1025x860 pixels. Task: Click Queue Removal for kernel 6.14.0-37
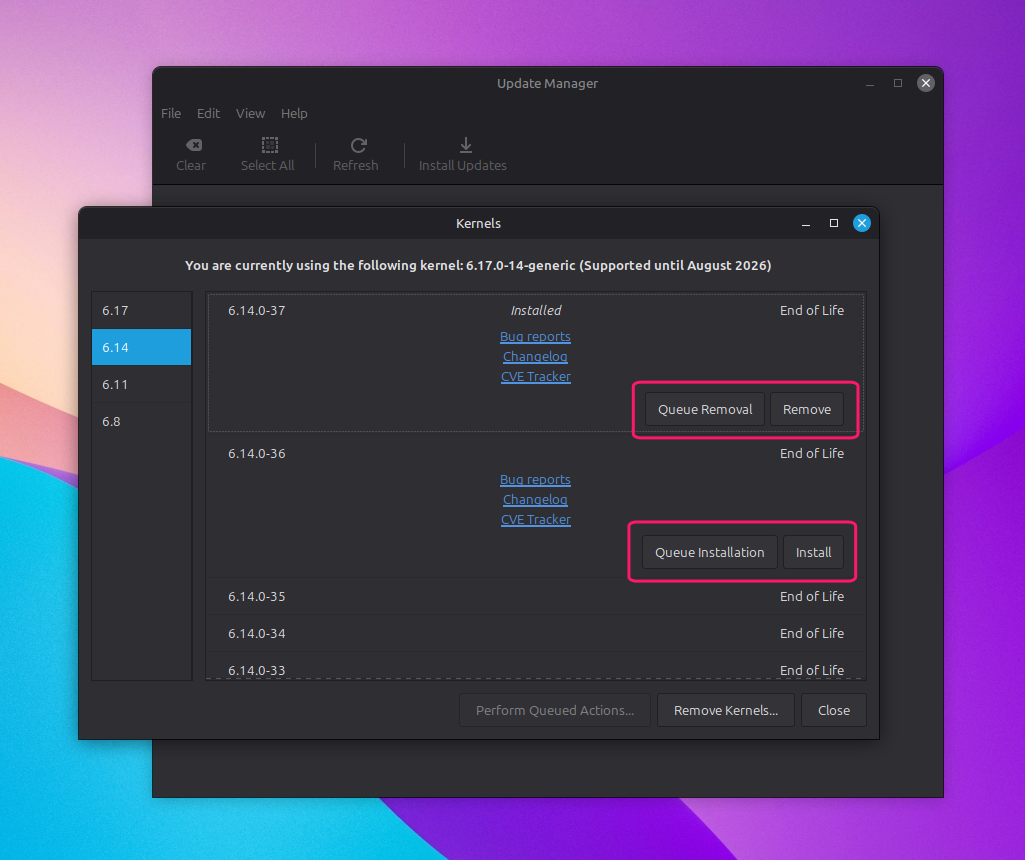[705, 409]
